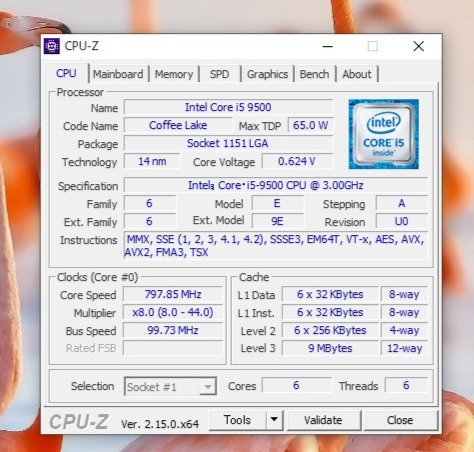Click the processor Name field
This screenshot has width=474, height=452.
pyautogui.click(x=228, y=107)
